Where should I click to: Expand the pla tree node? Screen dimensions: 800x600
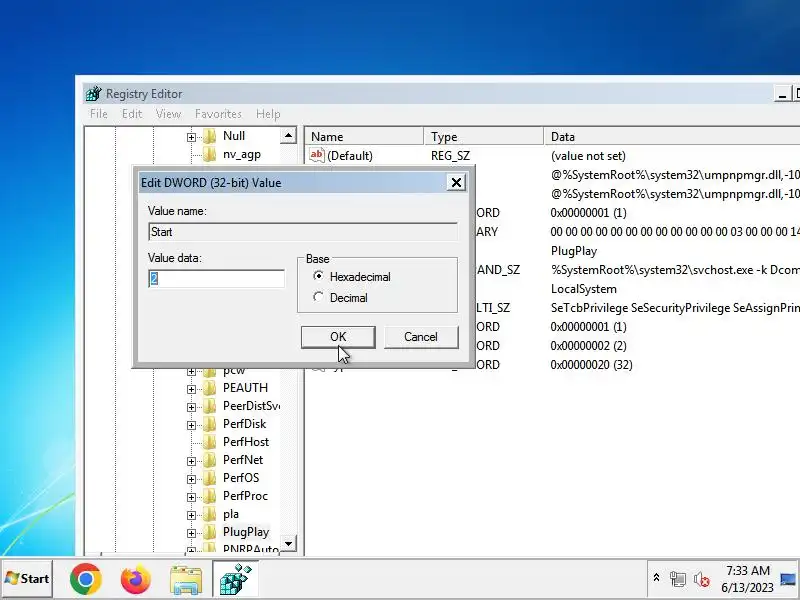click(x=191, y=515)
